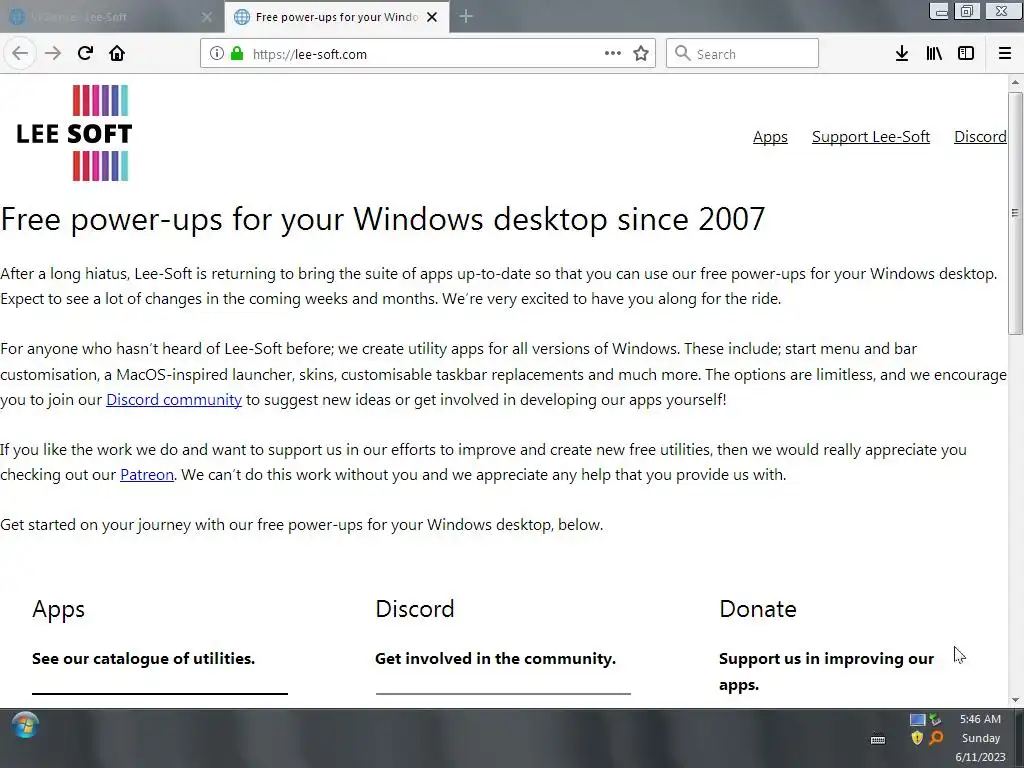Open page actions three-dot menu
The width and height of the screenshot is (1024, 768).
613,54
